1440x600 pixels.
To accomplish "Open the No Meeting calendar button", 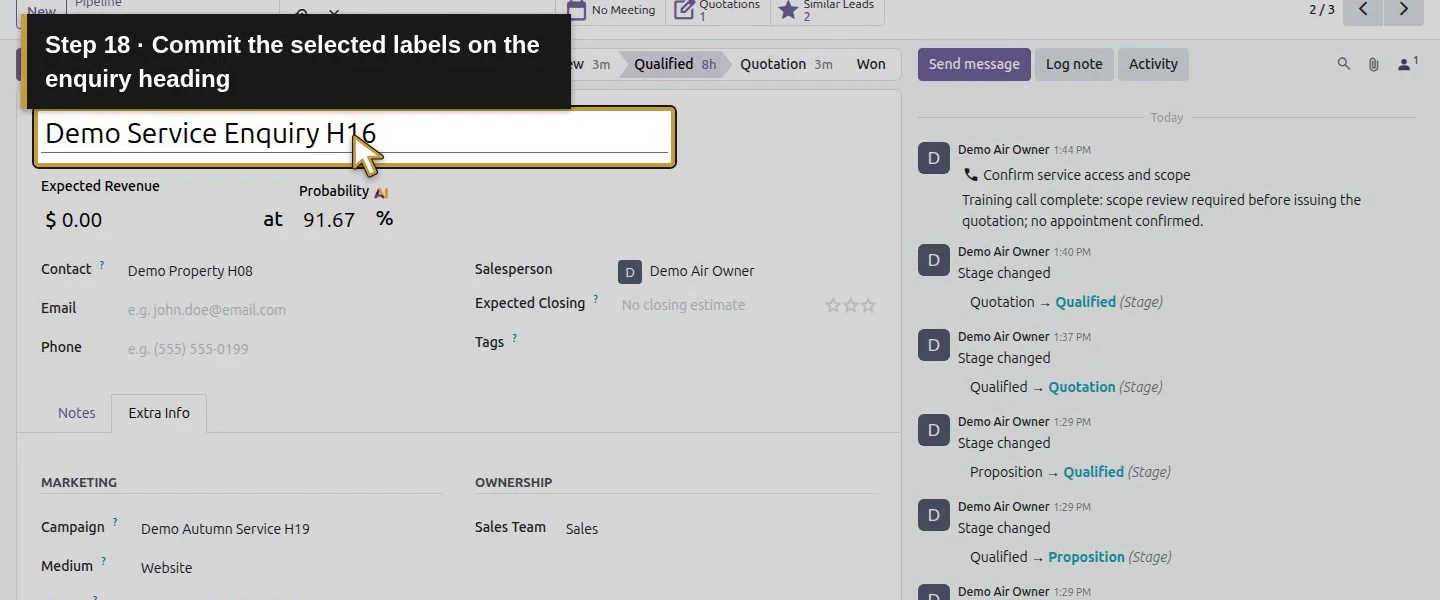I will (611, 10).
